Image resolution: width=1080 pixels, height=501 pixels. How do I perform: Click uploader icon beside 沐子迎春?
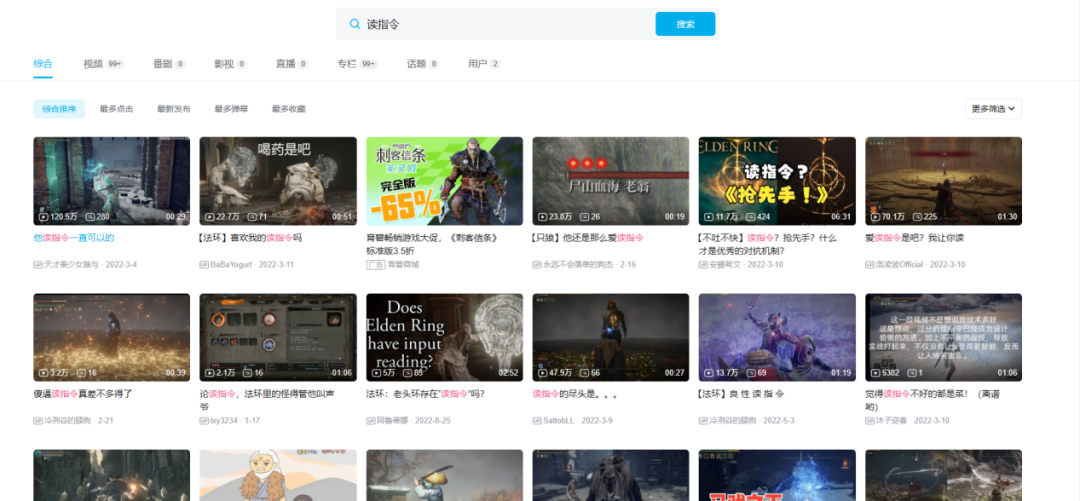coord(869,420)
